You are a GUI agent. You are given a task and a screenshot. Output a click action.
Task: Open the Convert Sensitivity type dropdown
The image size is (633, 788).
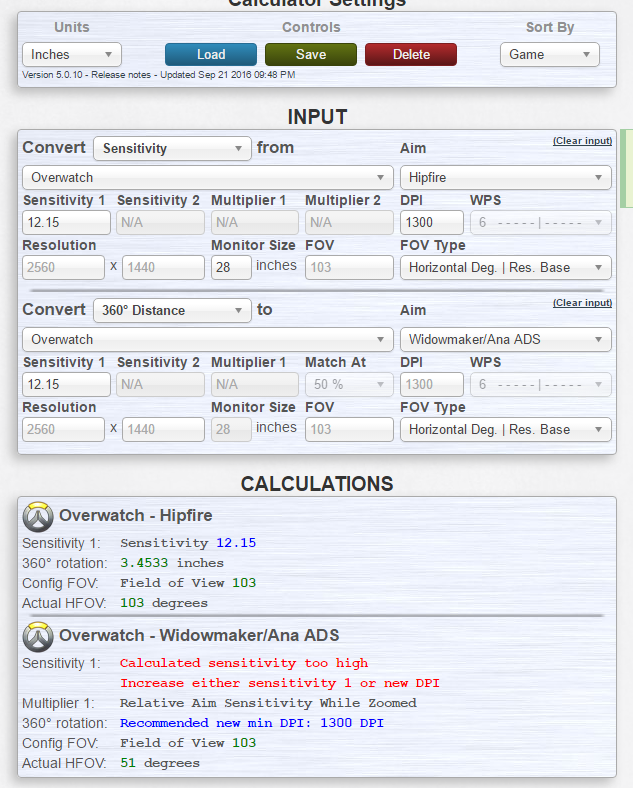tap(172, 148)
